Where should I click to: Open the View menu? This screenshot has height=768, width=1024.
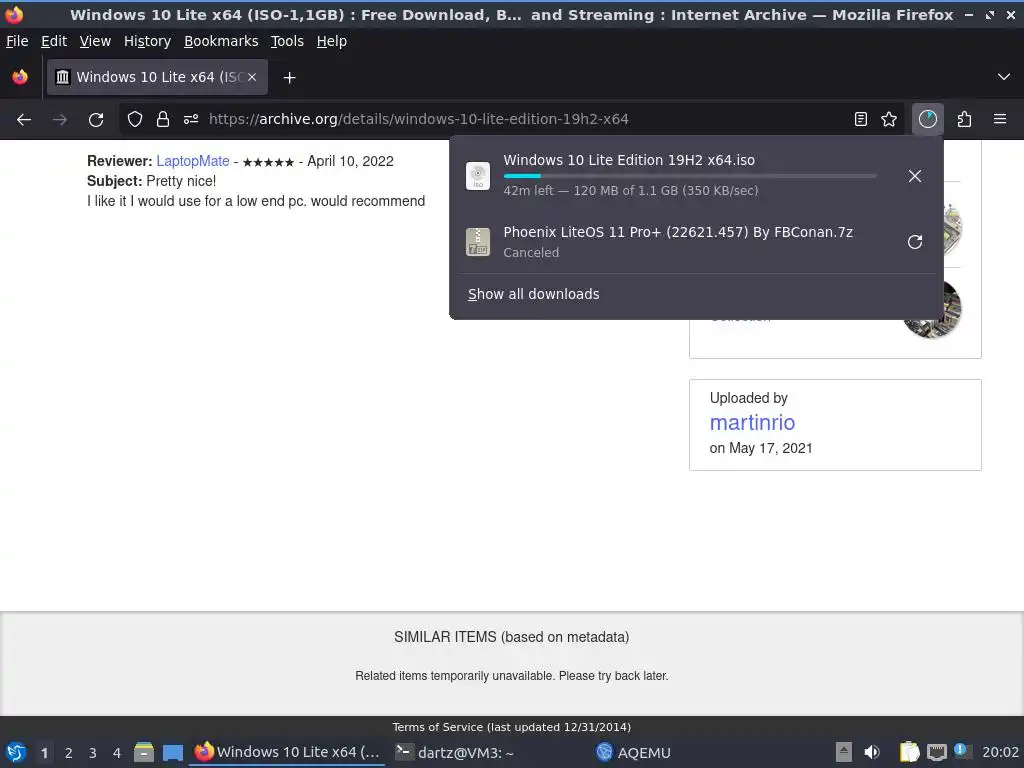[95, 41]
